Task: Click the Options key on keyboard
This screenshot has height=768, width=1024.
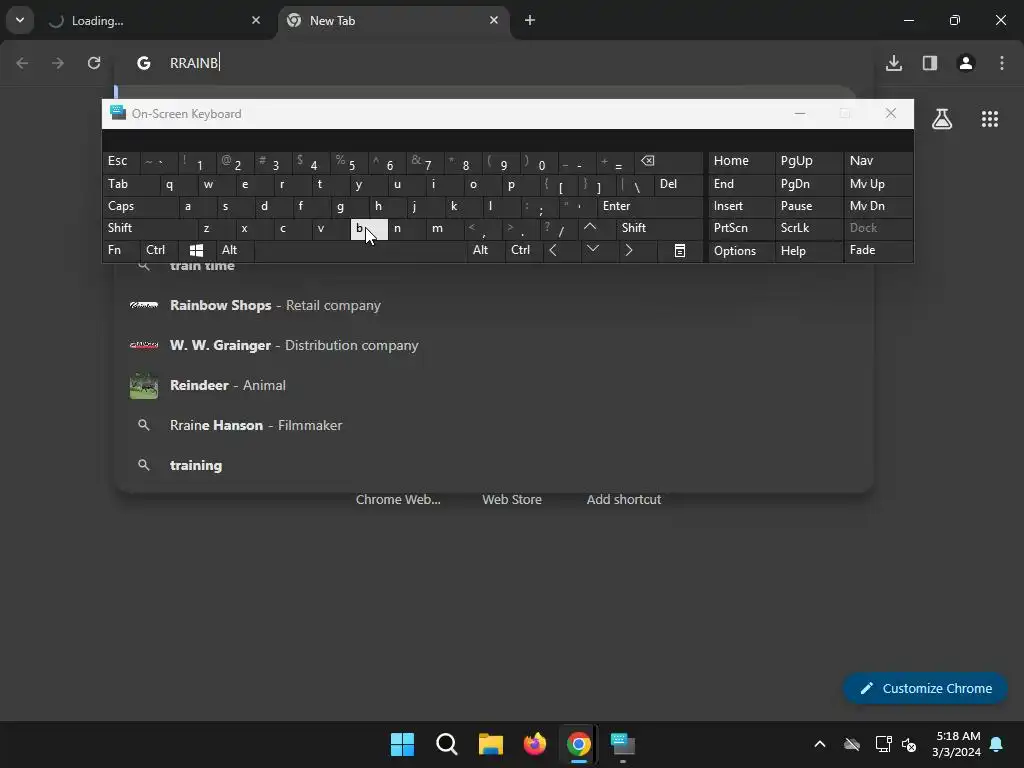Action: coord(741,251)
